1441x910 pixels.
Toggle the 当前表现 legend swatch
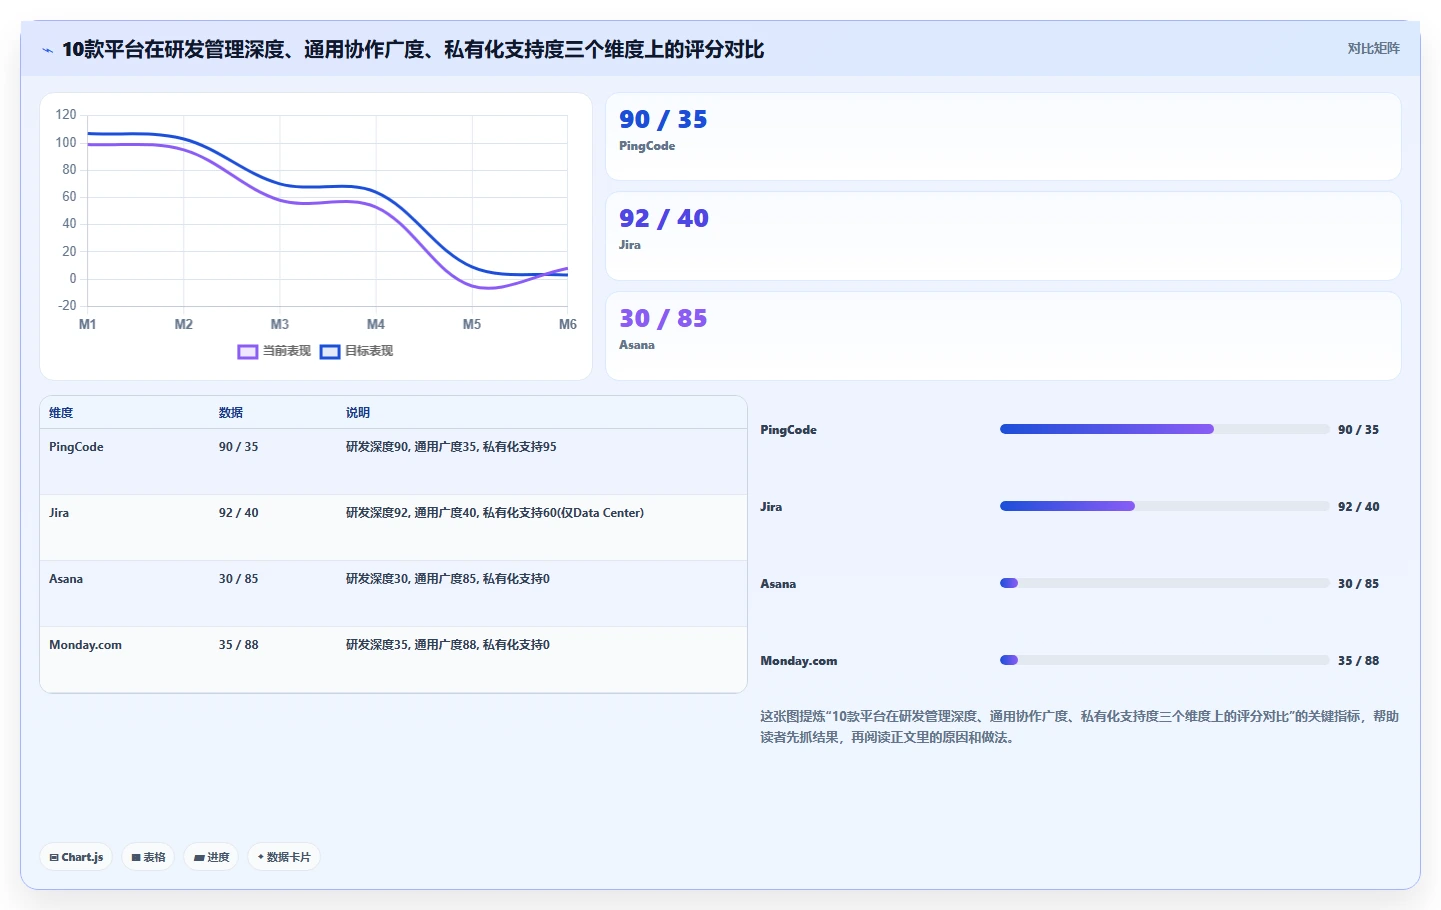248,351
